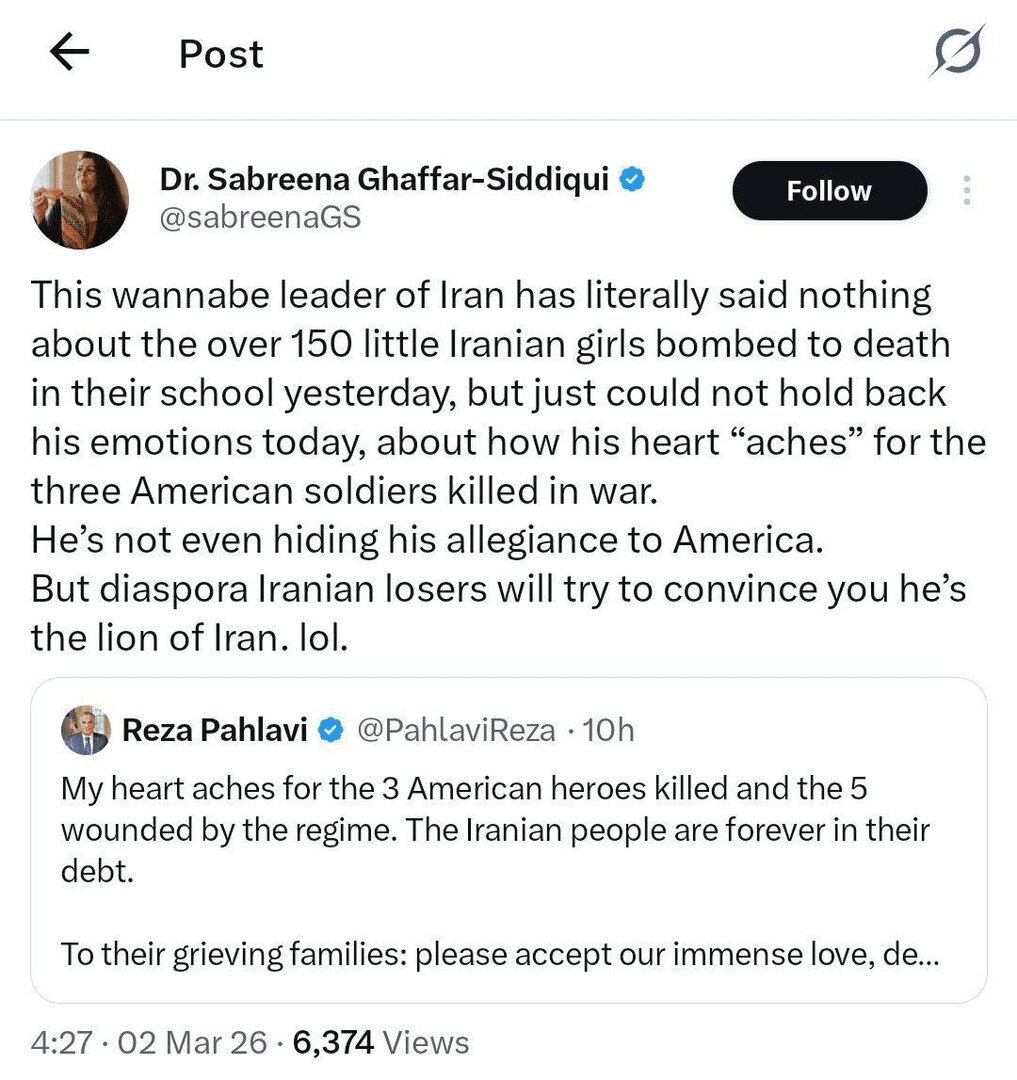The height and width of the screenshot is (1080, 1017).
Task: Open Dr. Sabreena's profile picture
Action: coord(80,199)
